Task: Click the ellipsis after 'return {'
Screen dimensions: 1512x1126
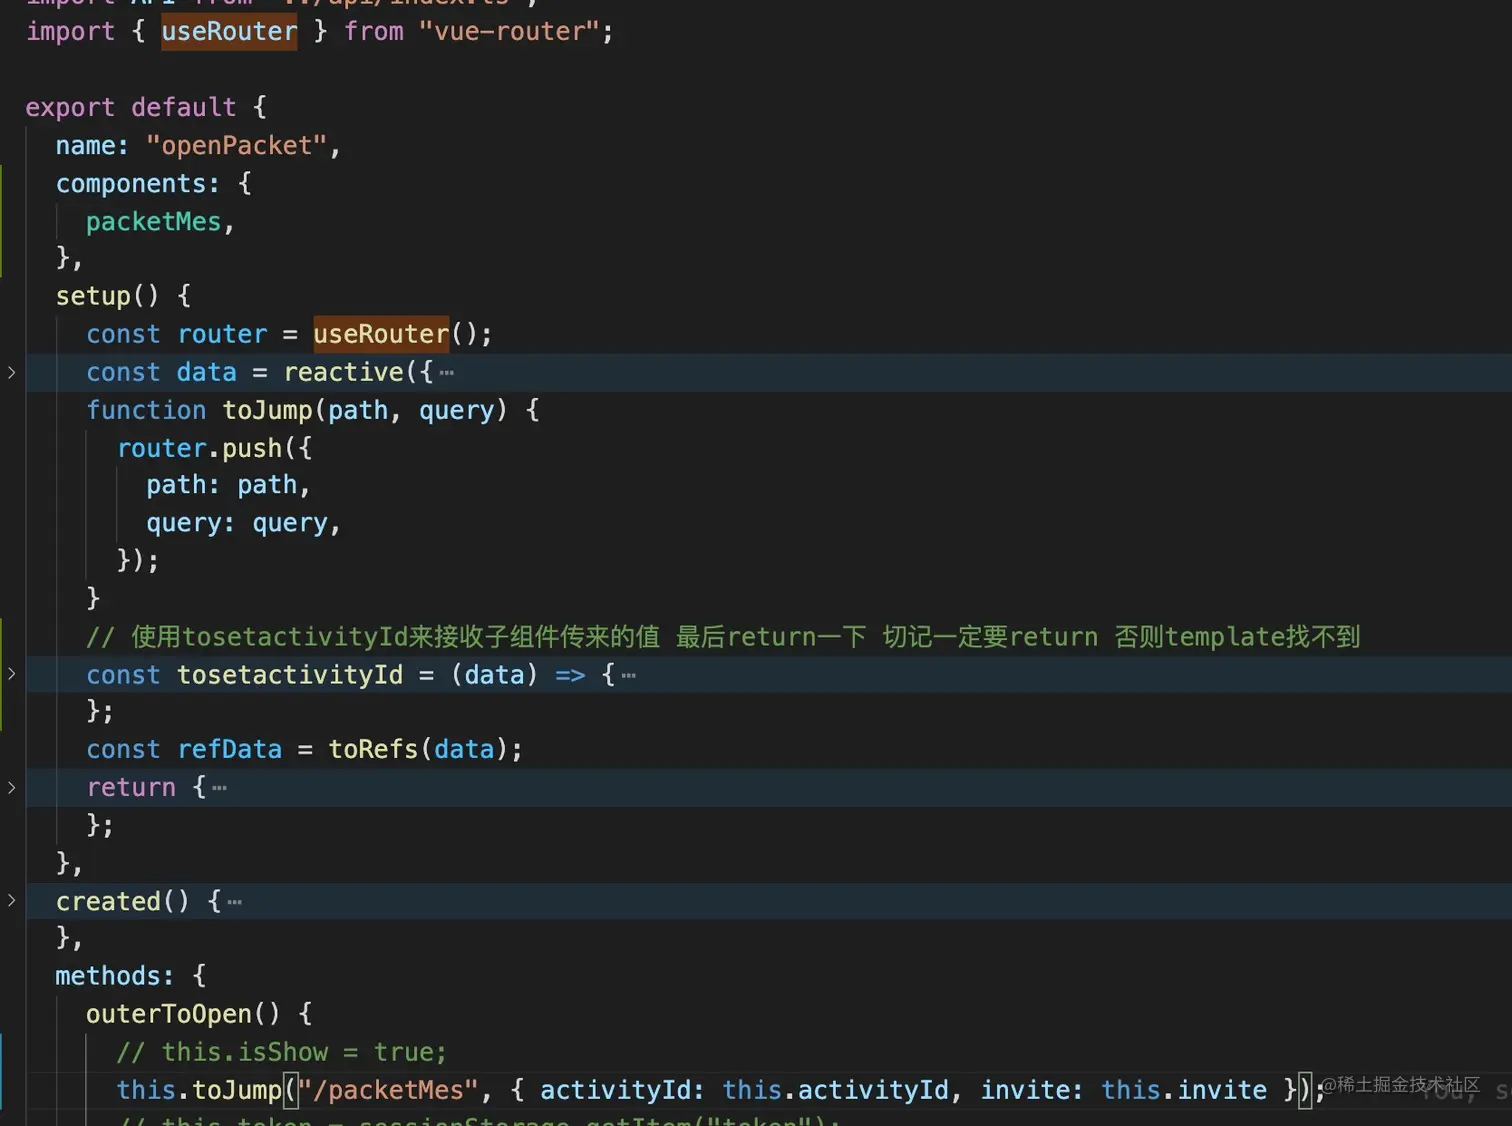Action: 219,788
